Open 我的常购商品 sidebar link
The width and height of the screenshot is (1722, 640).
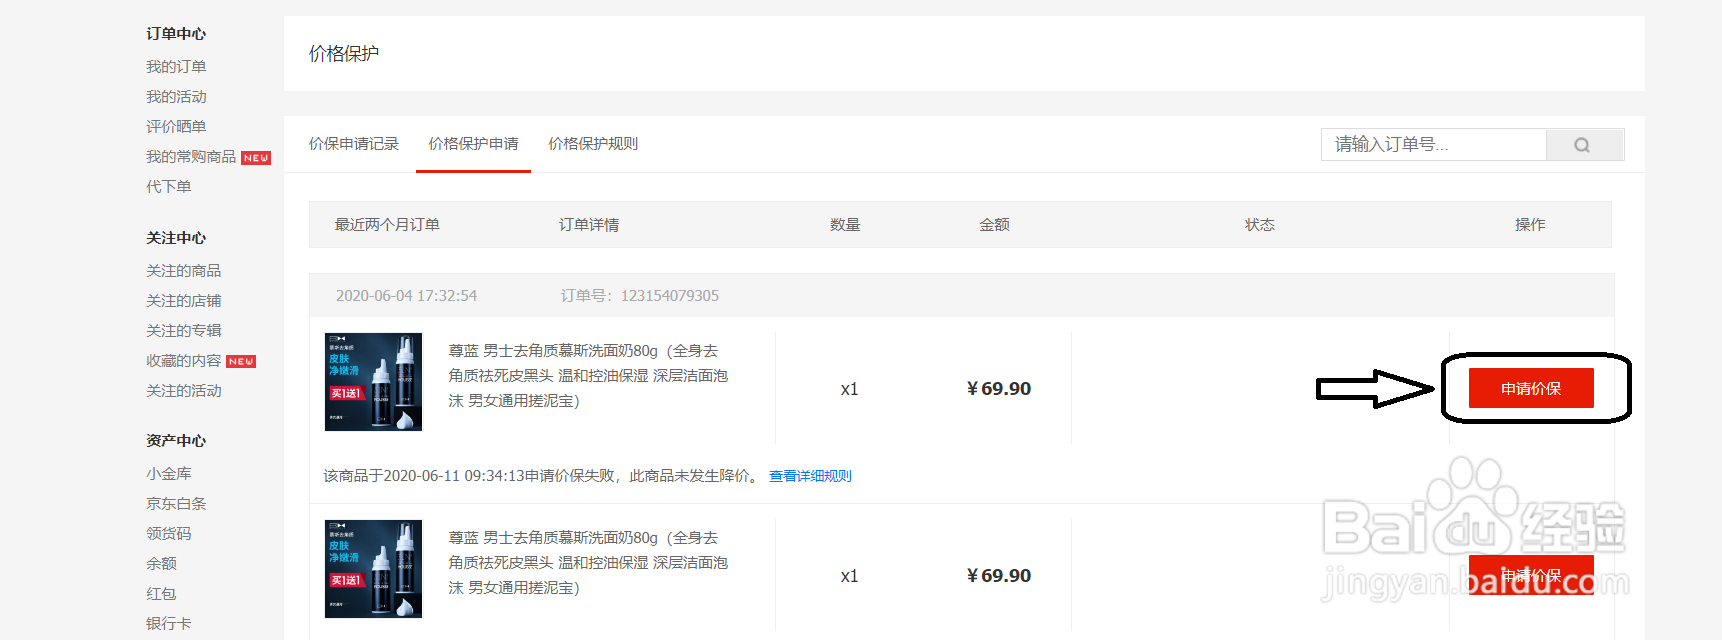(x=191, y=157)
